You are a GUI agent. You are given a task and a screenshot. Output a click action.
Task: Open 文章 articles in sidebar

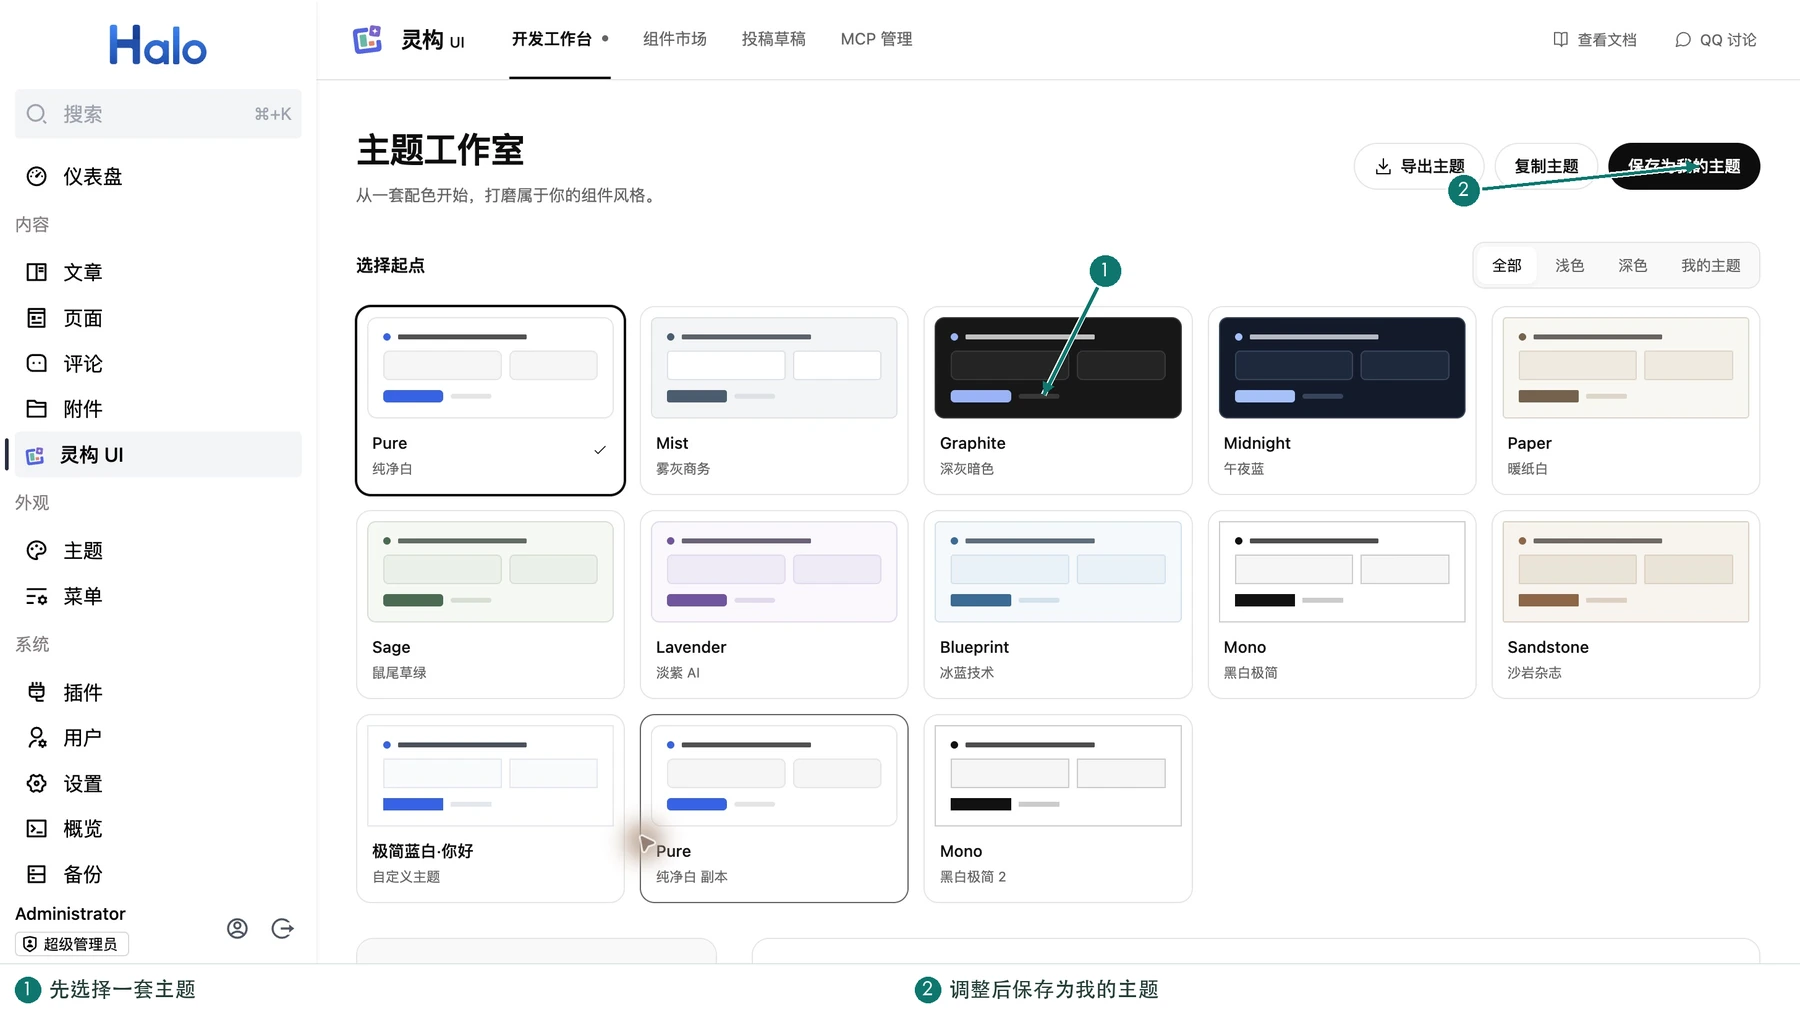[x=158, y=272]
